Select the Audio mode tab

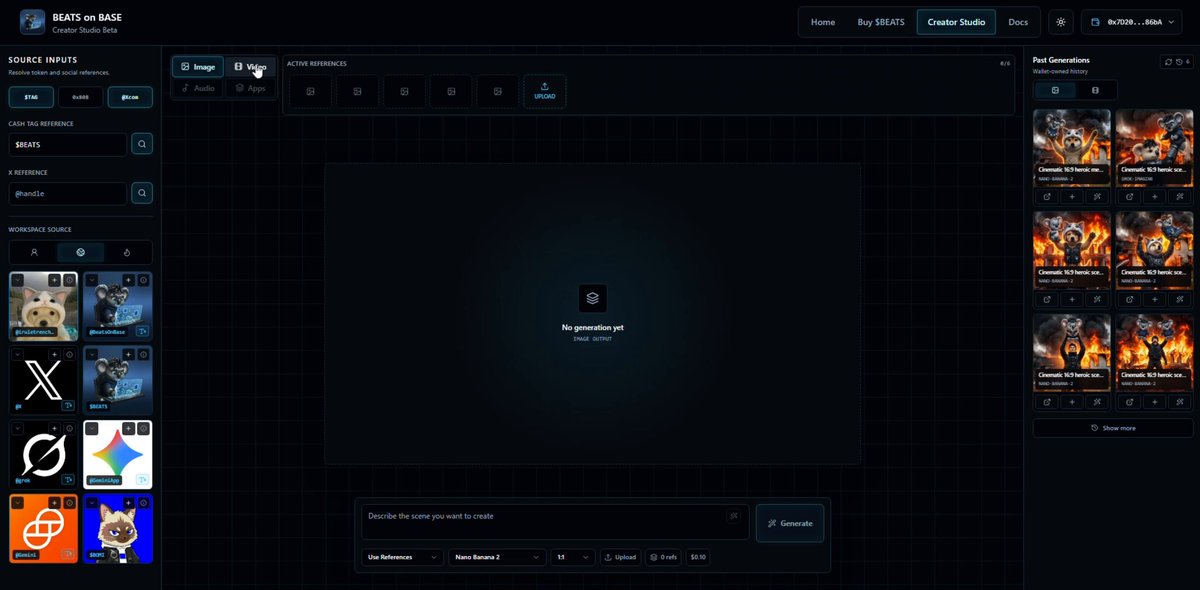coord(198,88)
